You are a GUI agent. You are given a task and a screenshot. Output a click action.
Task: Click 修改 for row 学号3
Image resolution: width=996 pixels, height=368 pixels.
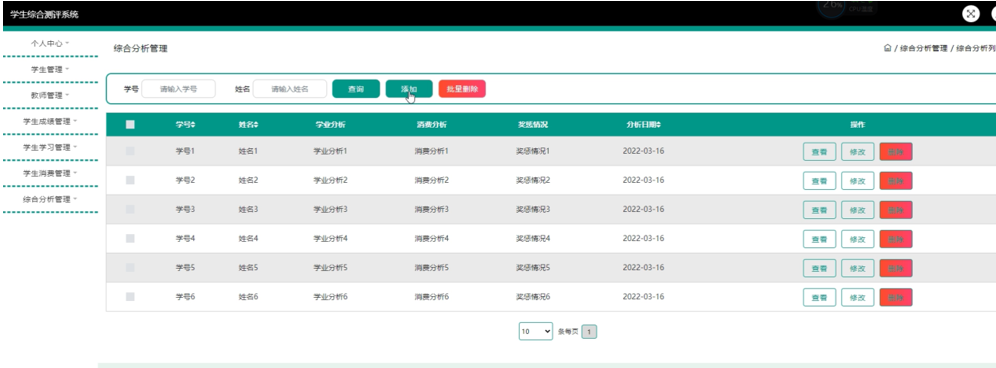(x=858, y=210)
